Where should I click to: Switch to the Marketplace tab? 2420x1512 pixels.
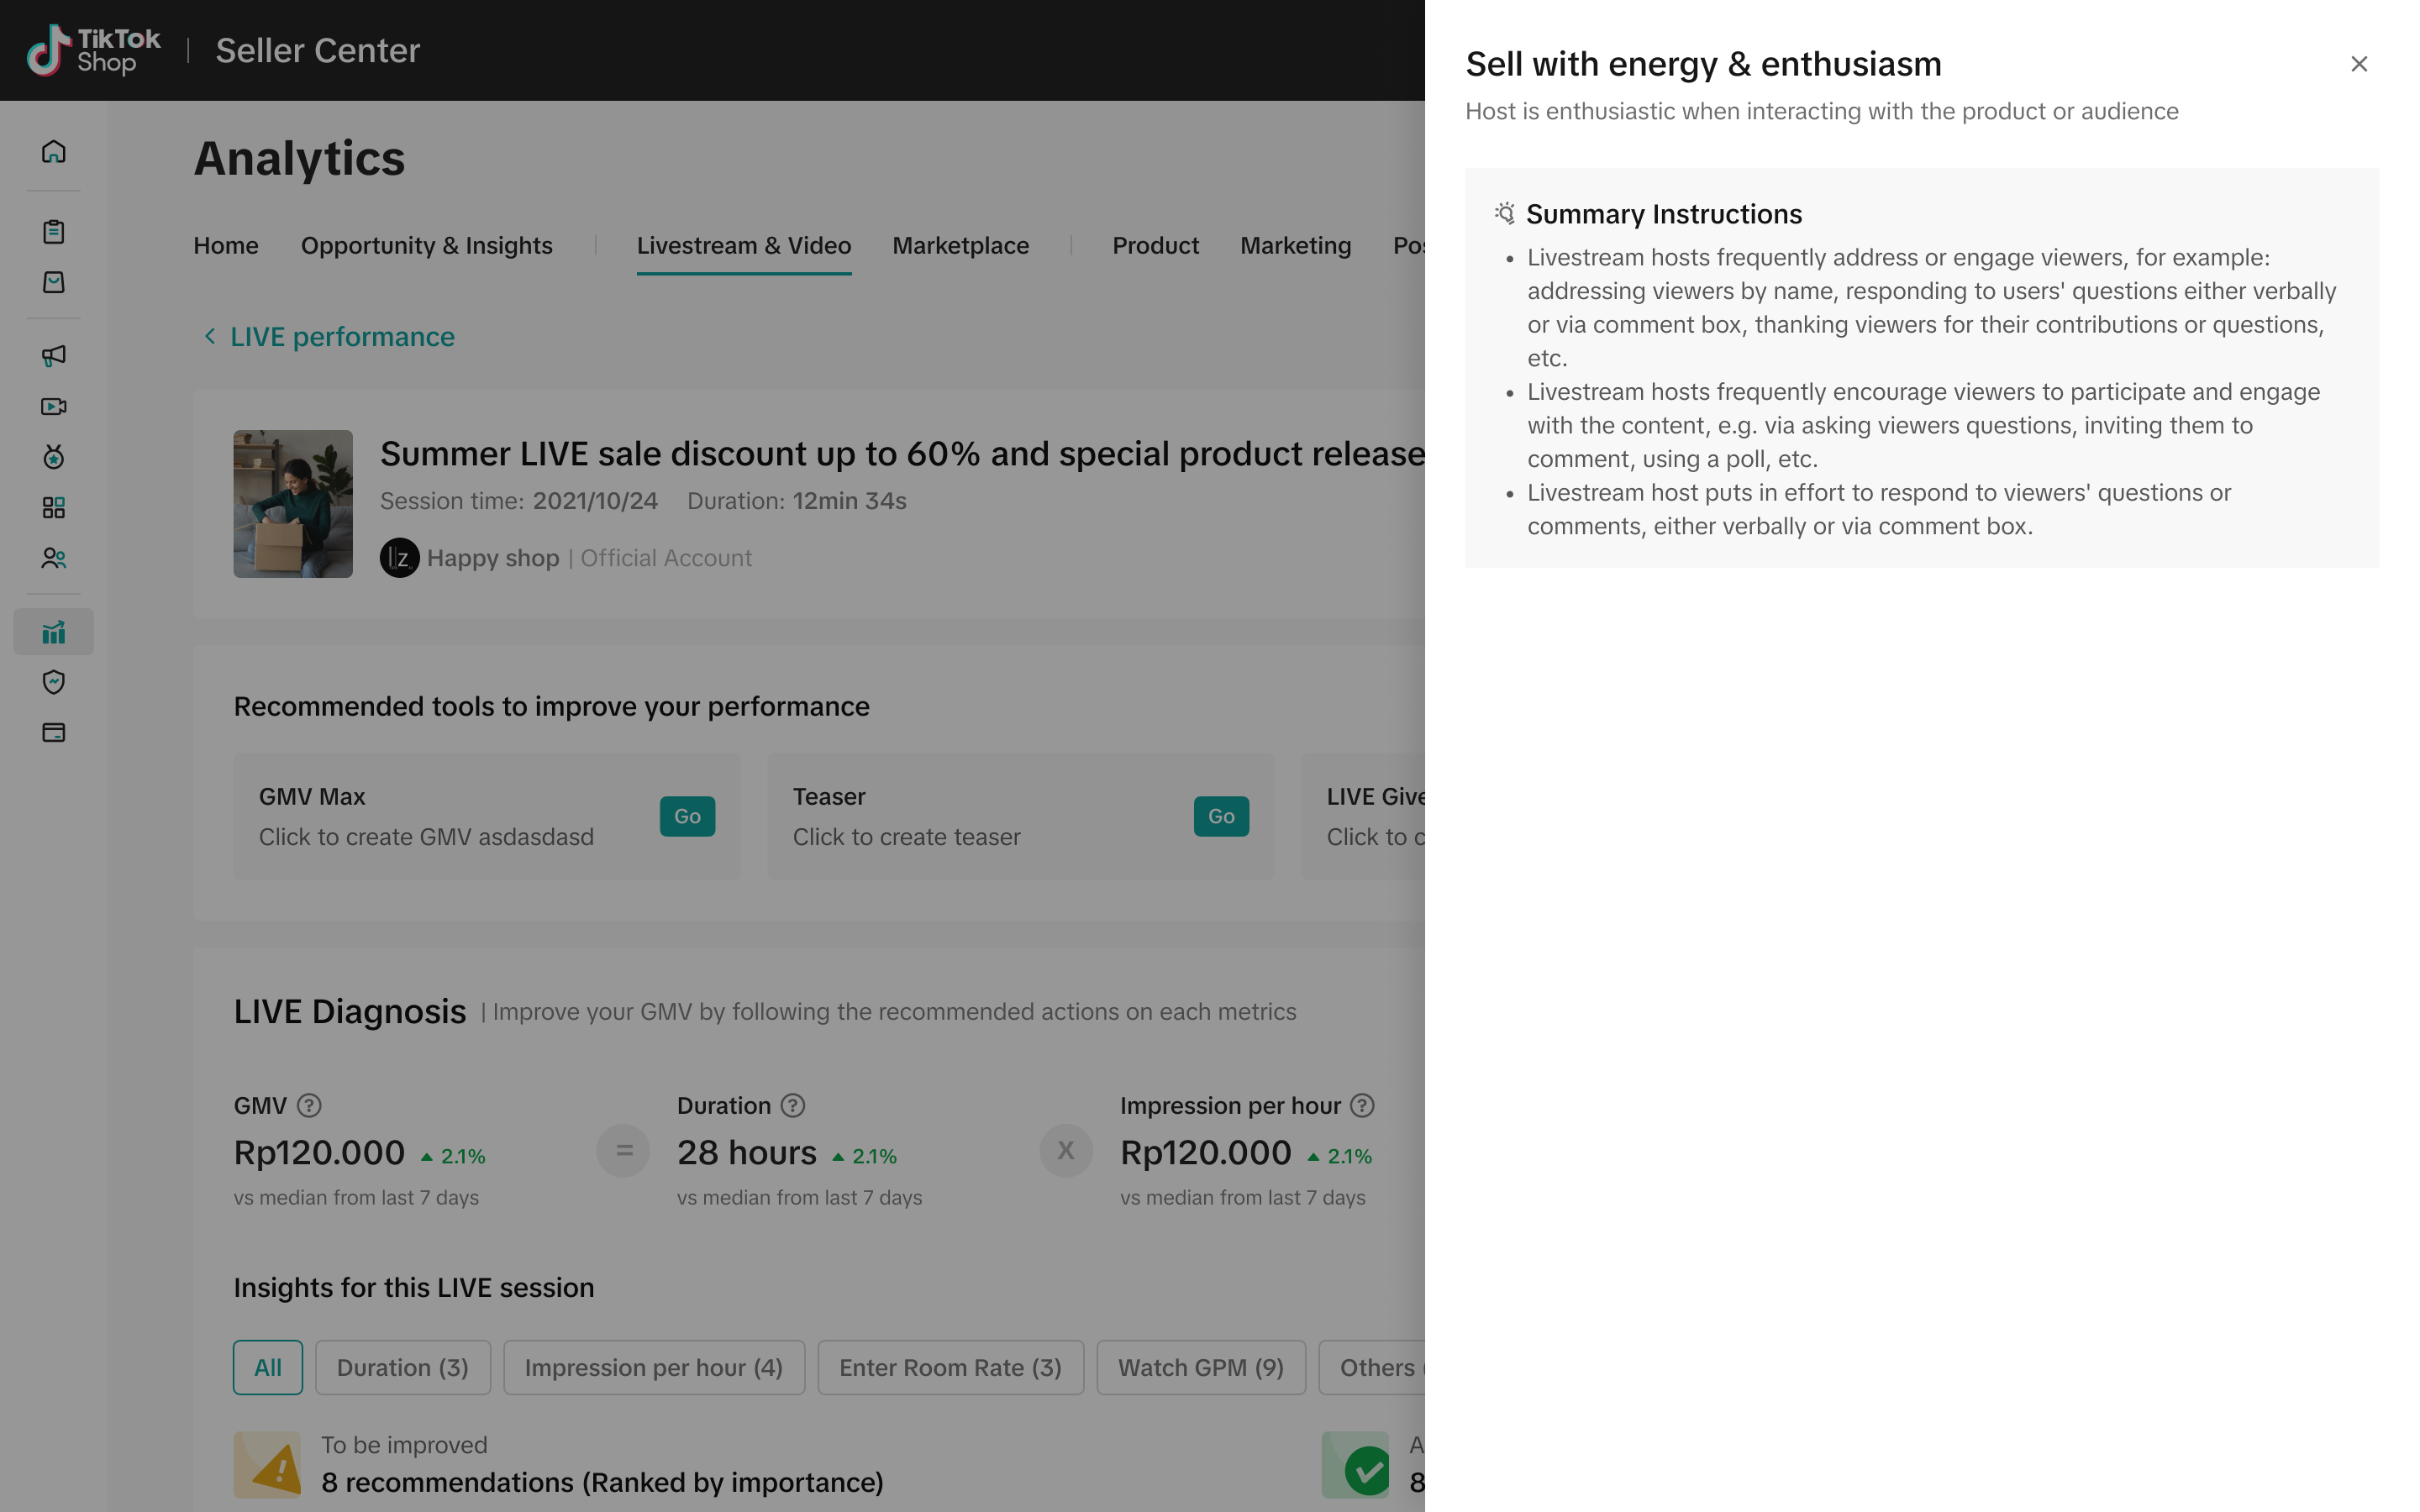[x=960, y=246]
